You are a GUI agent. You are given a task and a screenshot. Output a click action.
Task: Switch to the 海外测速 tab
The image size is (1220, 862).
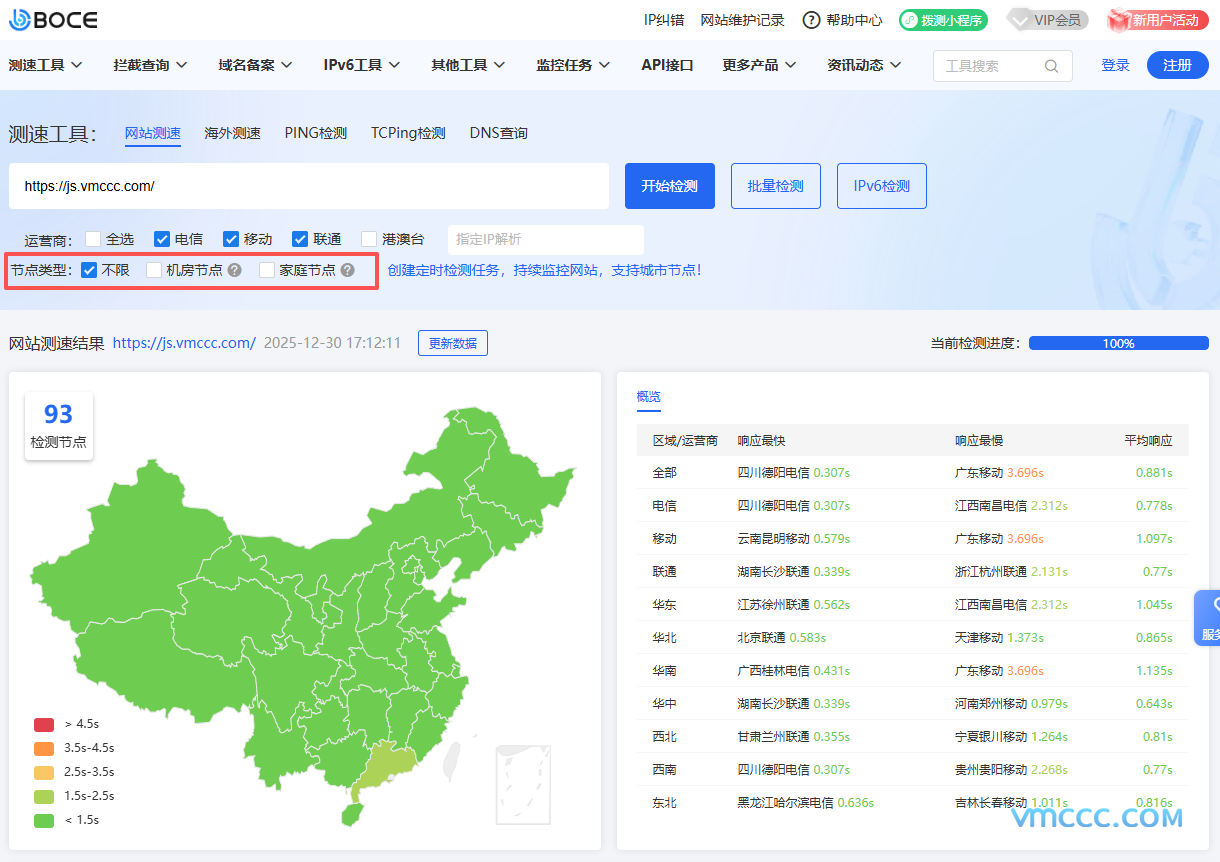[232, 132]
